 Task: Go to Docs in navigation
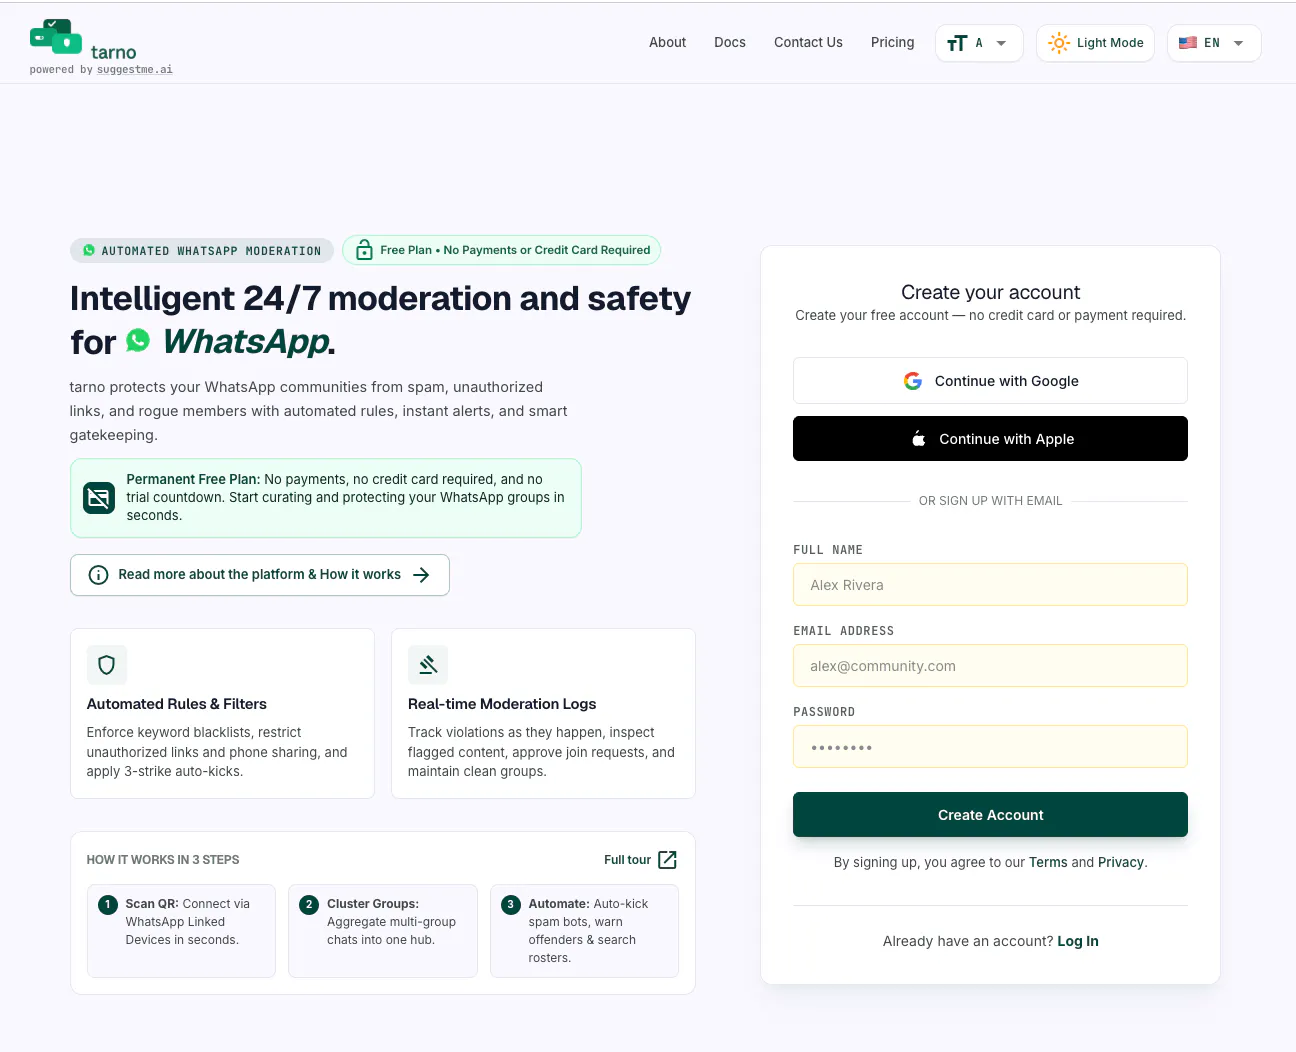[x=730, y=42]
